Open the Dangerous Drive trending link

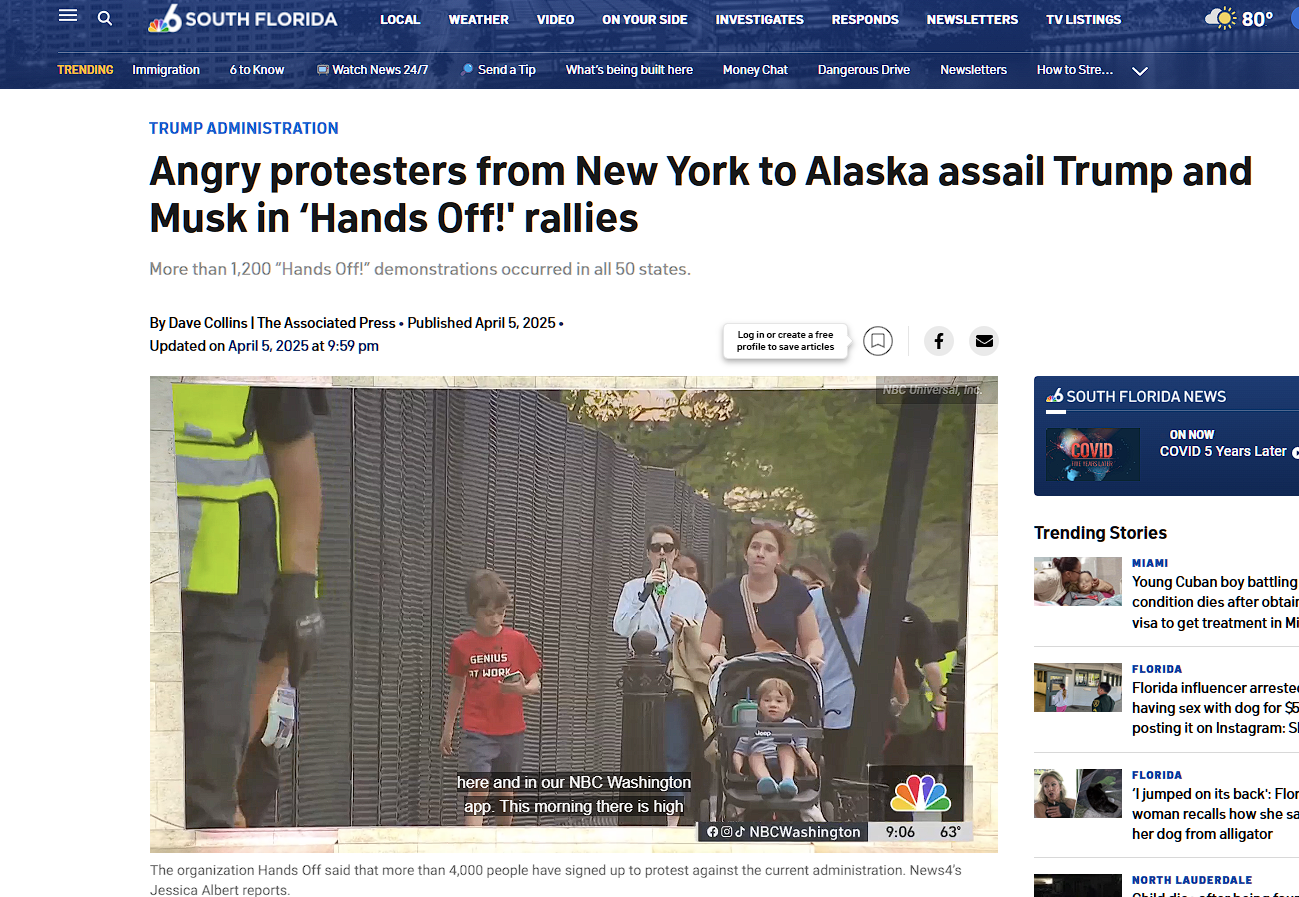tap(864, 70)
